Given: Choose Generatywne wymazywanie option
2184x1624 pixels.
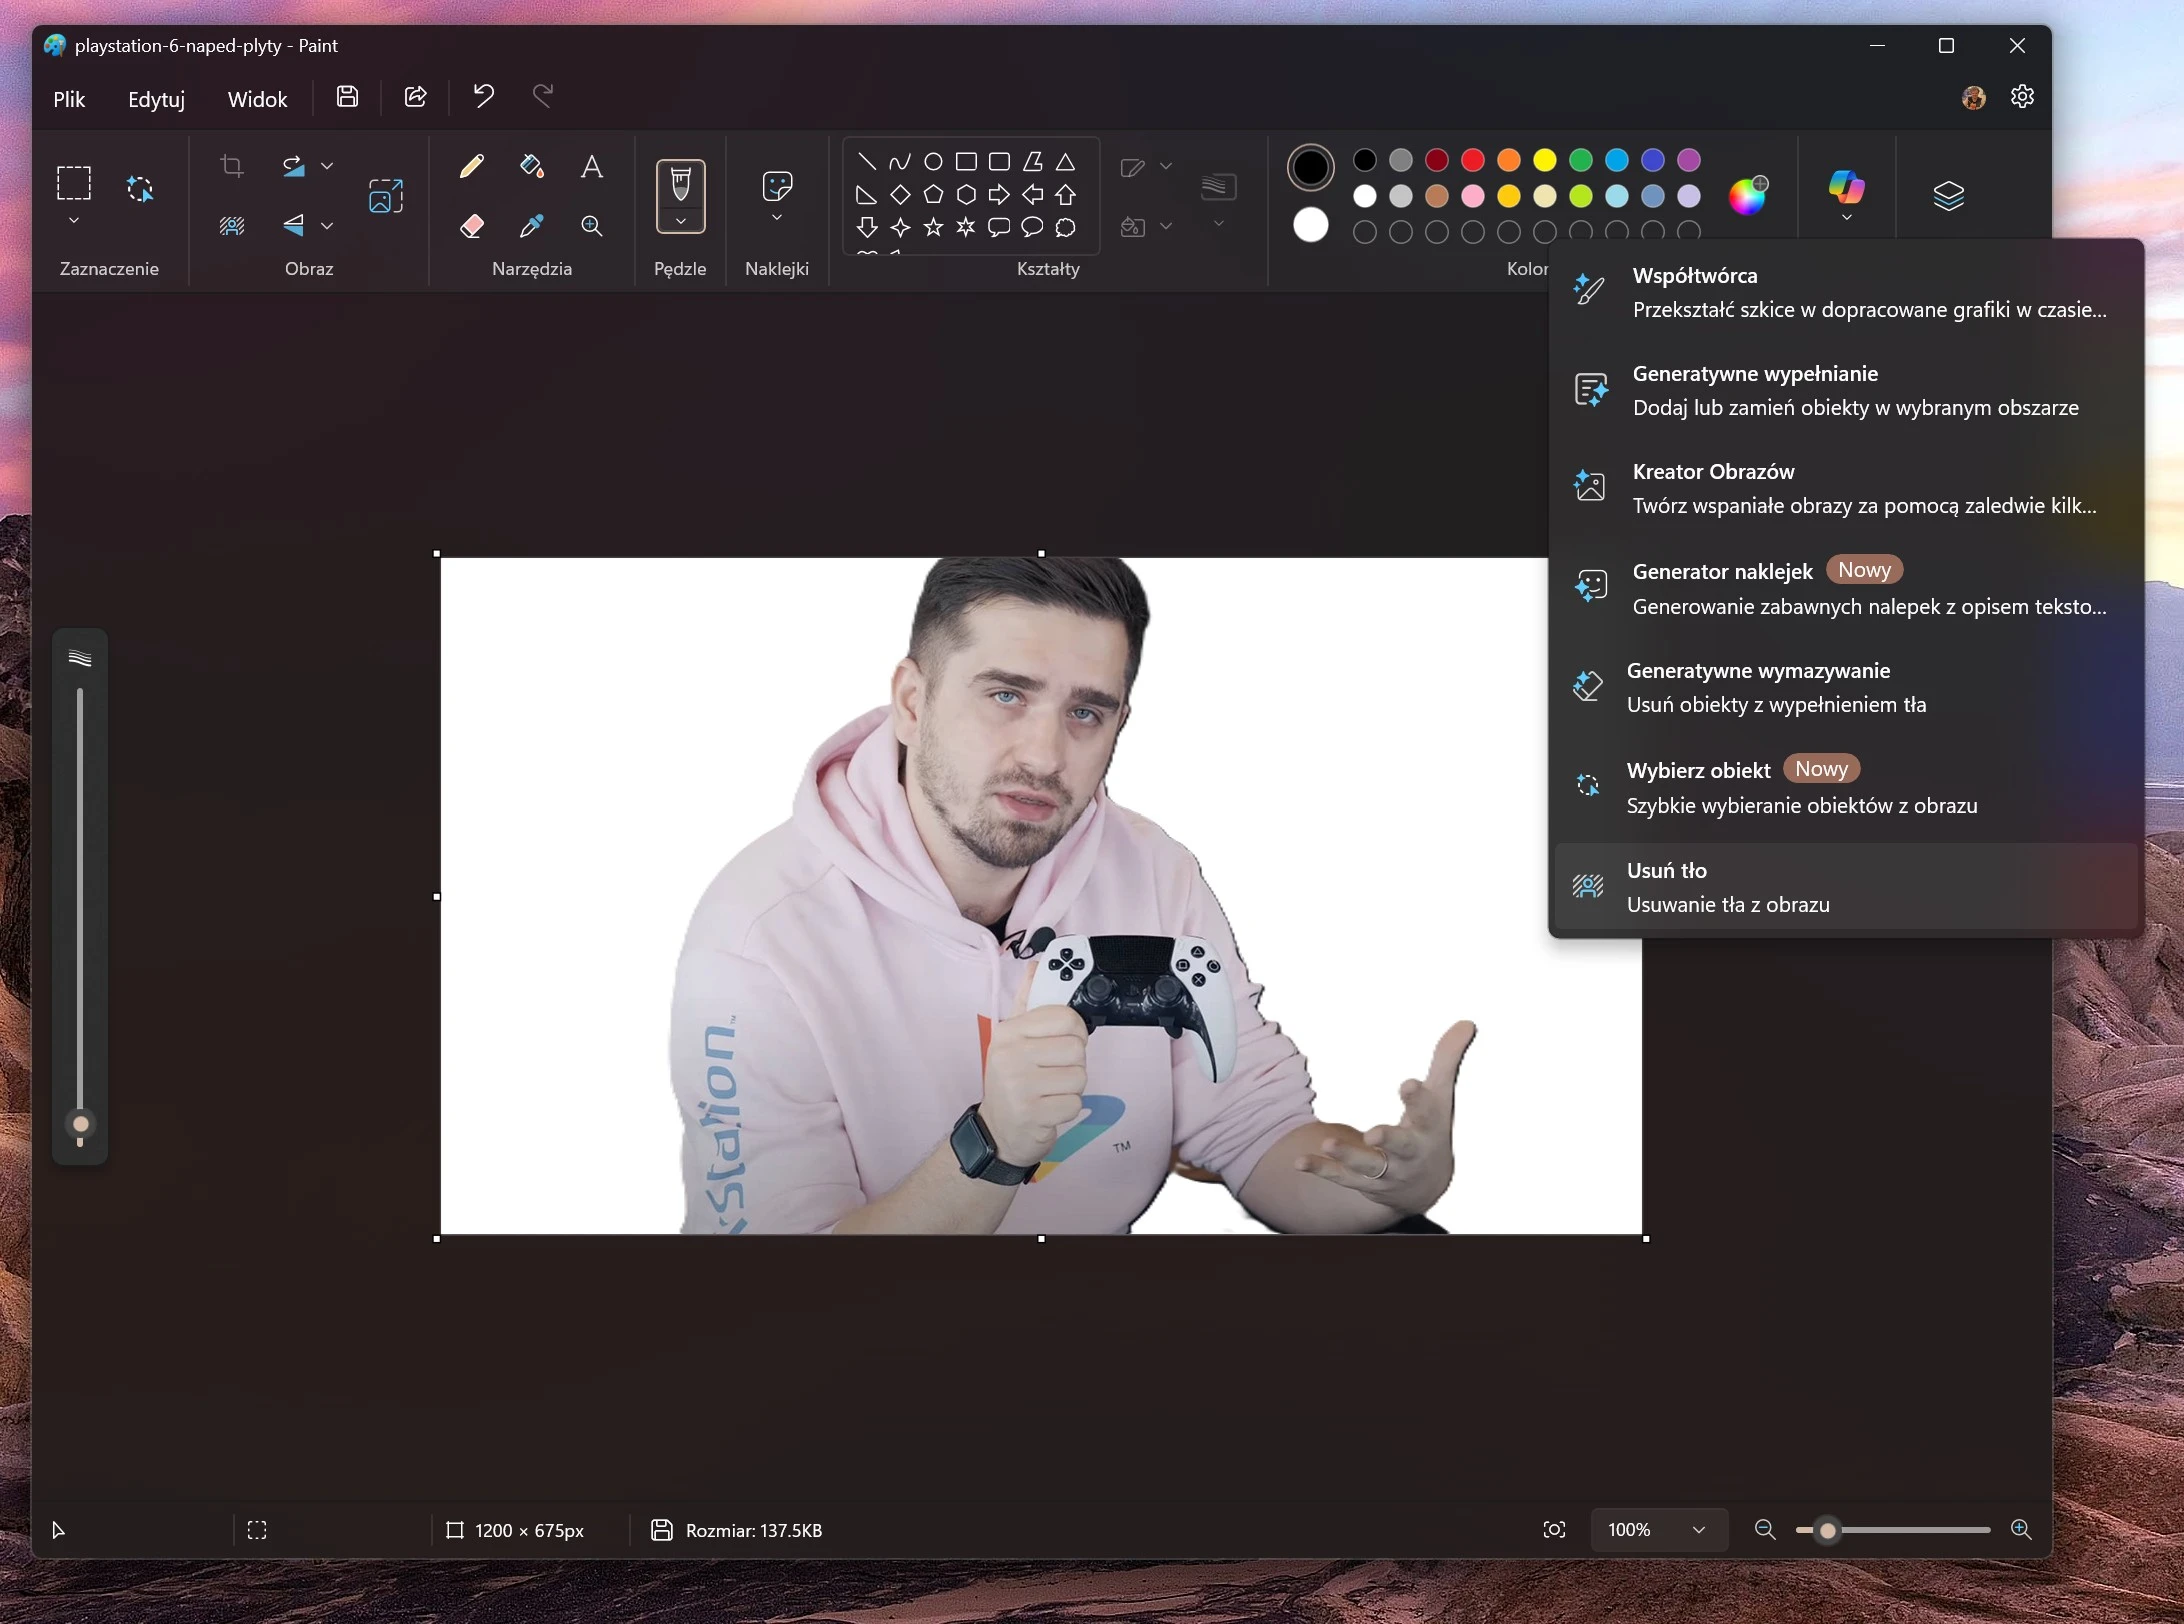Looking at the screenshot, I should 1846,687.
